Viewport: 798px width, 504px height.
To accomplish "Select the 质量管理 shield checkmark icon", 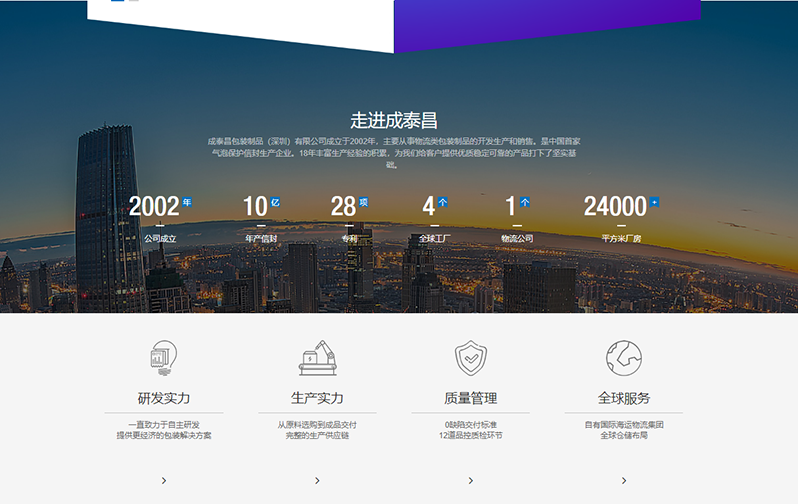I will 470,357.
